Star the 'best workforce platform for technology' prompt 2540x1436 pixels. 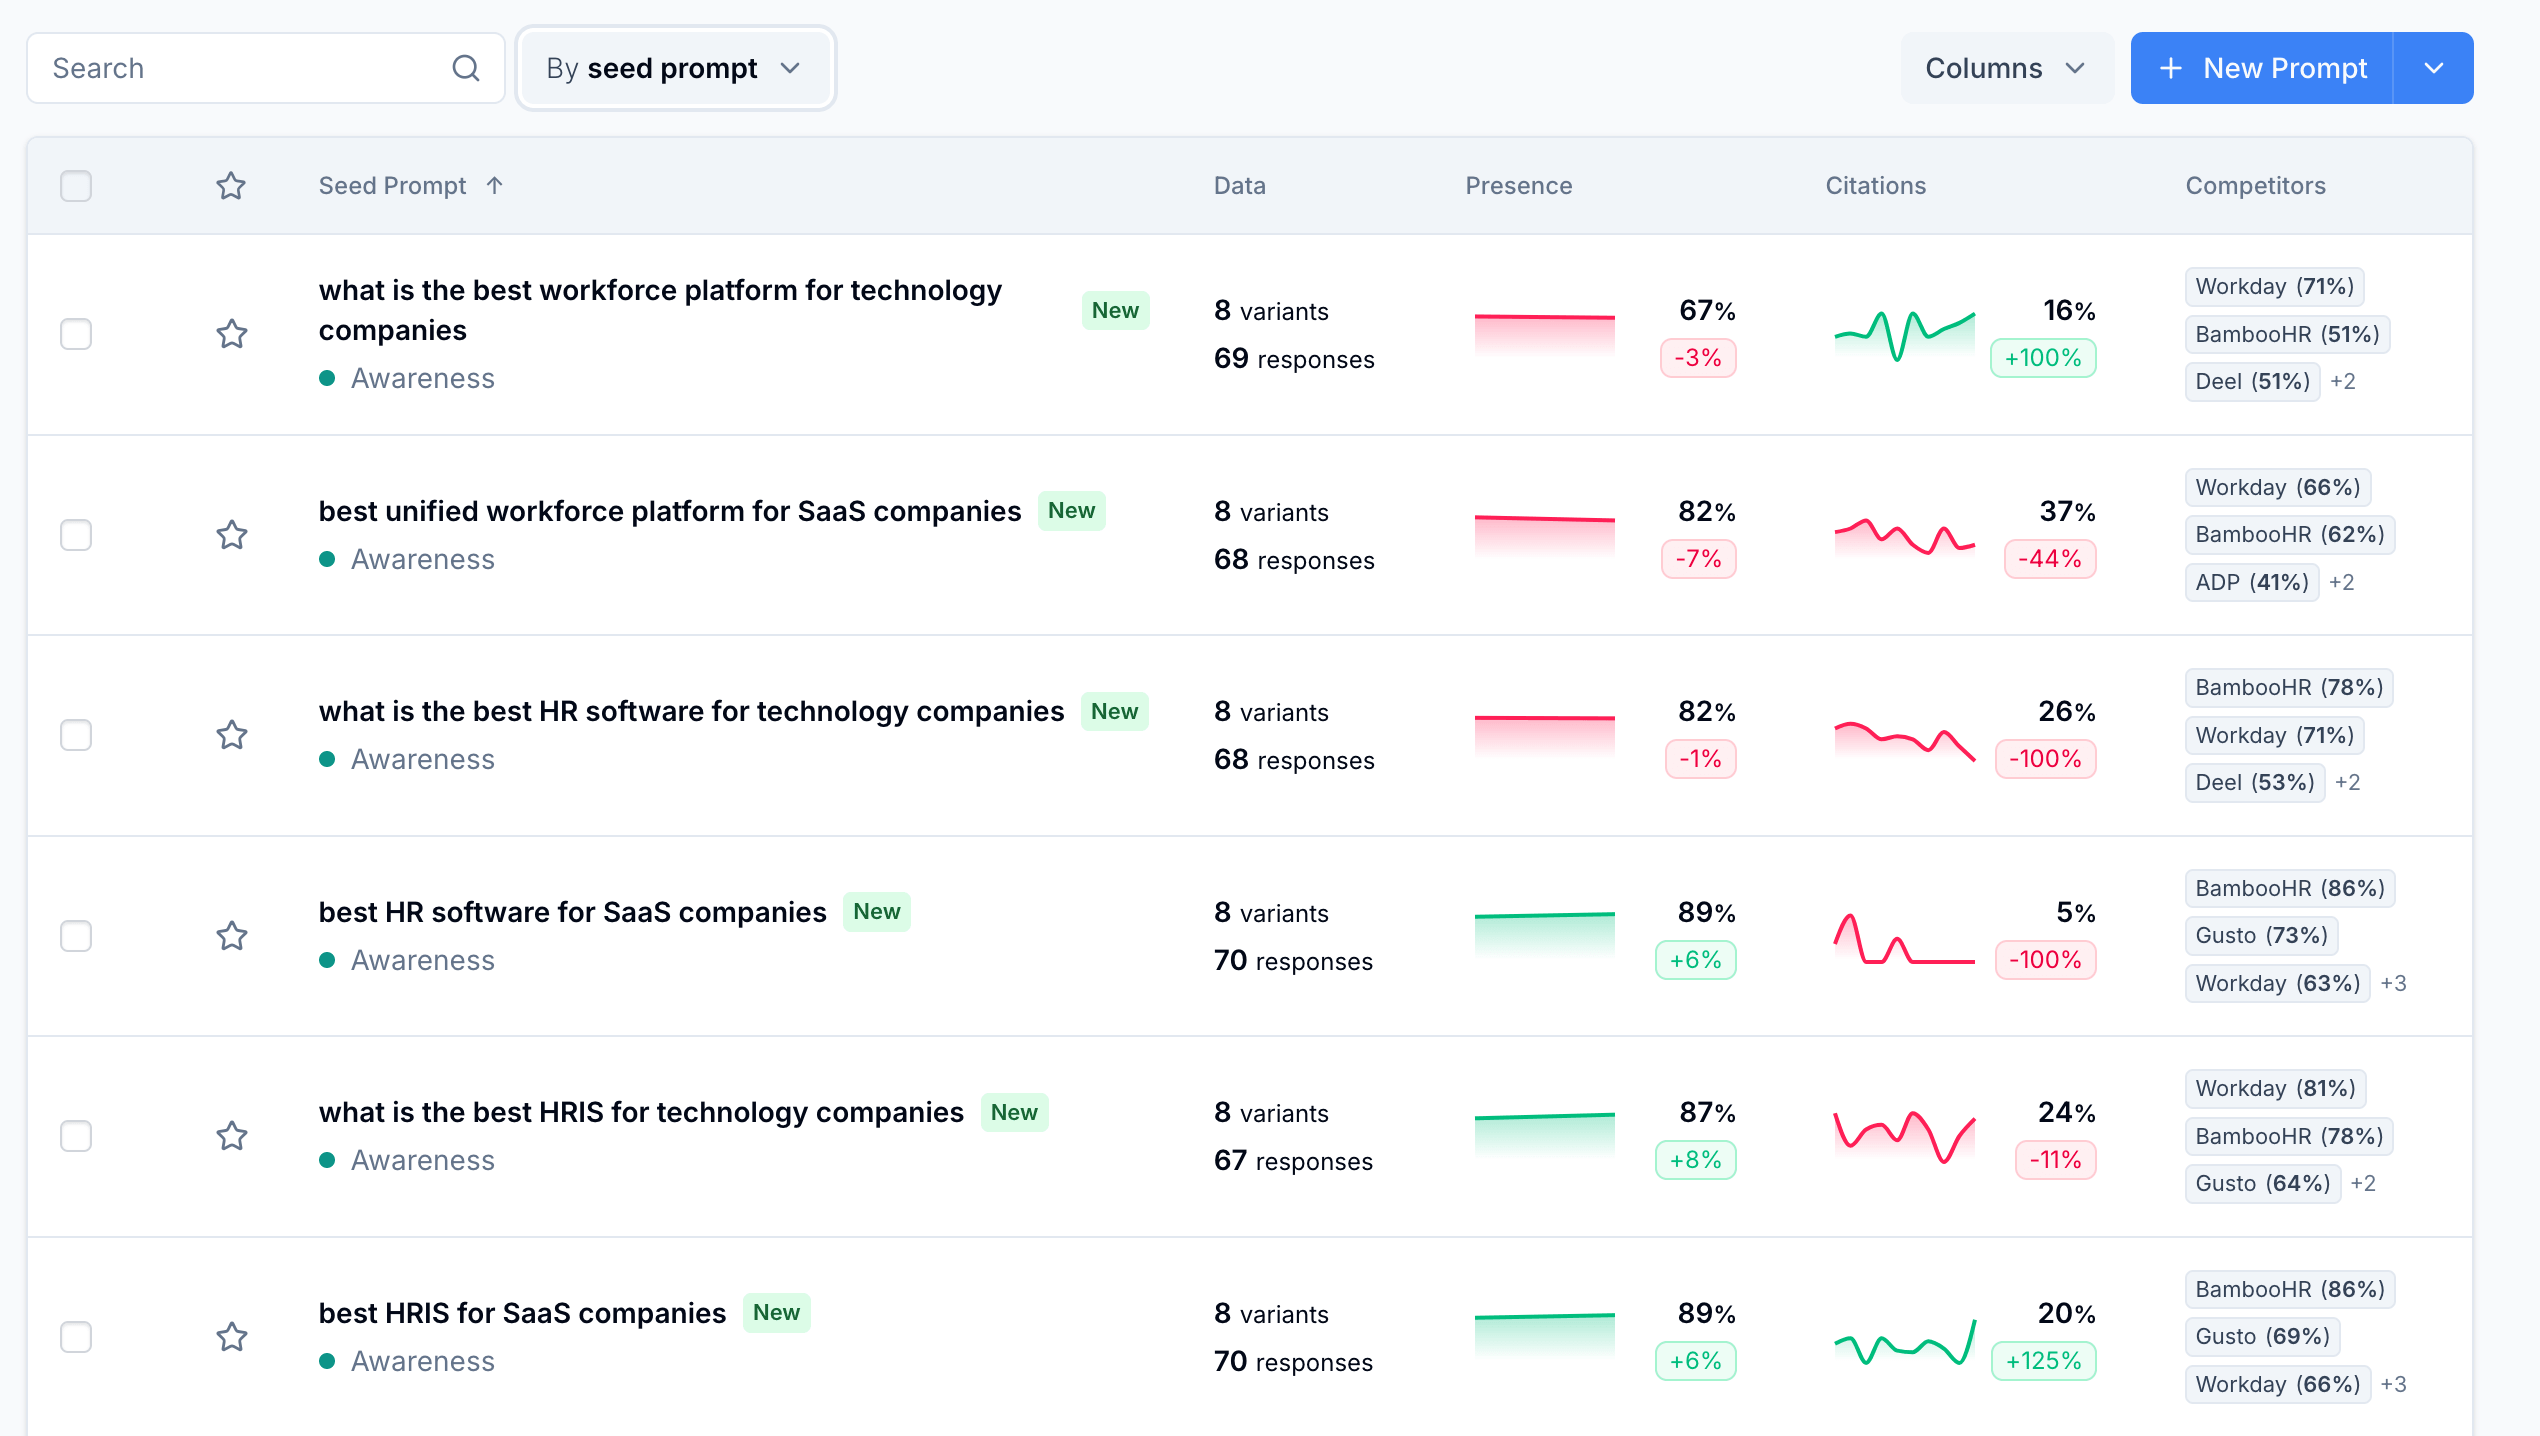click(x=231, y=334)
